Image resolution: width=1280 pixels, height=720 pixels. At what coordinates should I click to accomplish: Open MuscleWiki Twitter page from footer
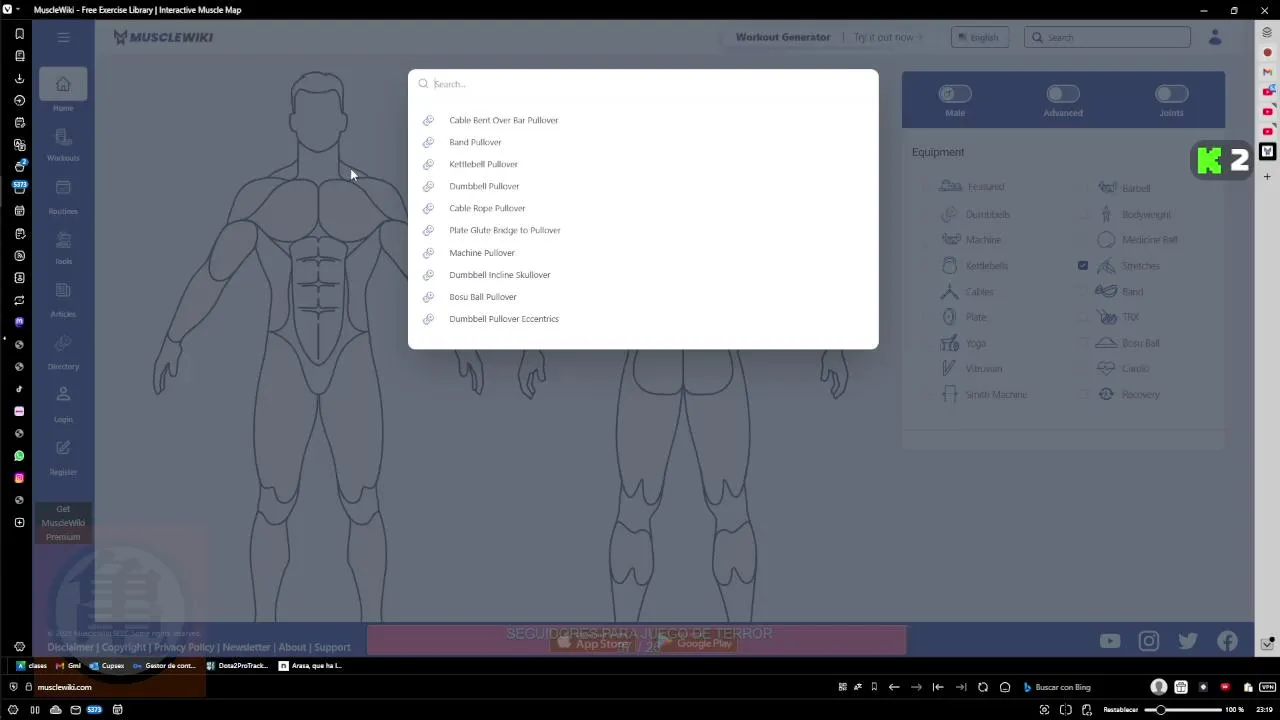click(1188, 641)
